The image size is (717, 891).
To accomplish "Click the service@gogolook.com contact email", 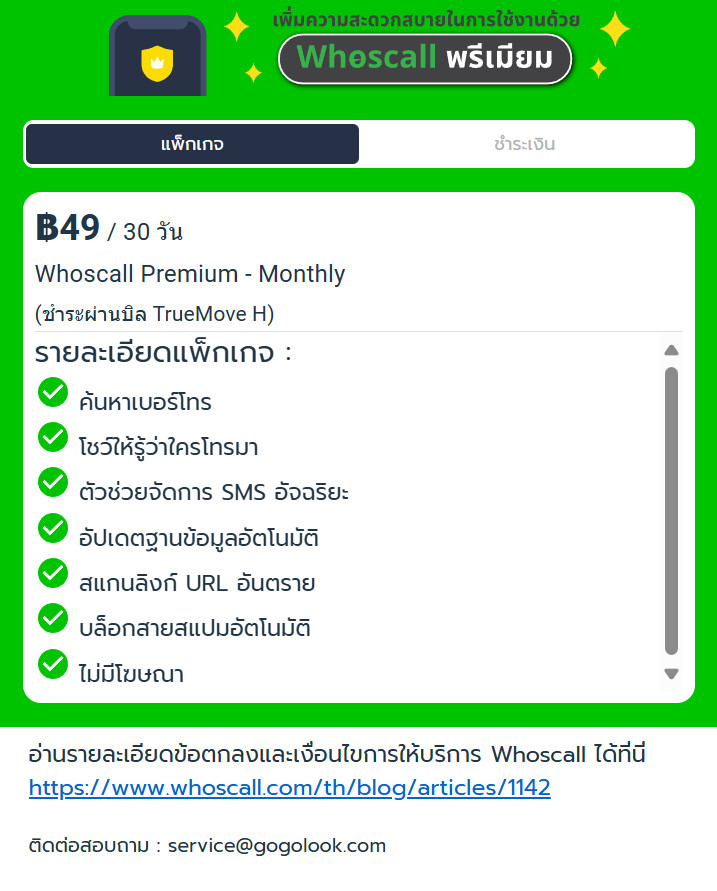I will (x=277, y=846).
